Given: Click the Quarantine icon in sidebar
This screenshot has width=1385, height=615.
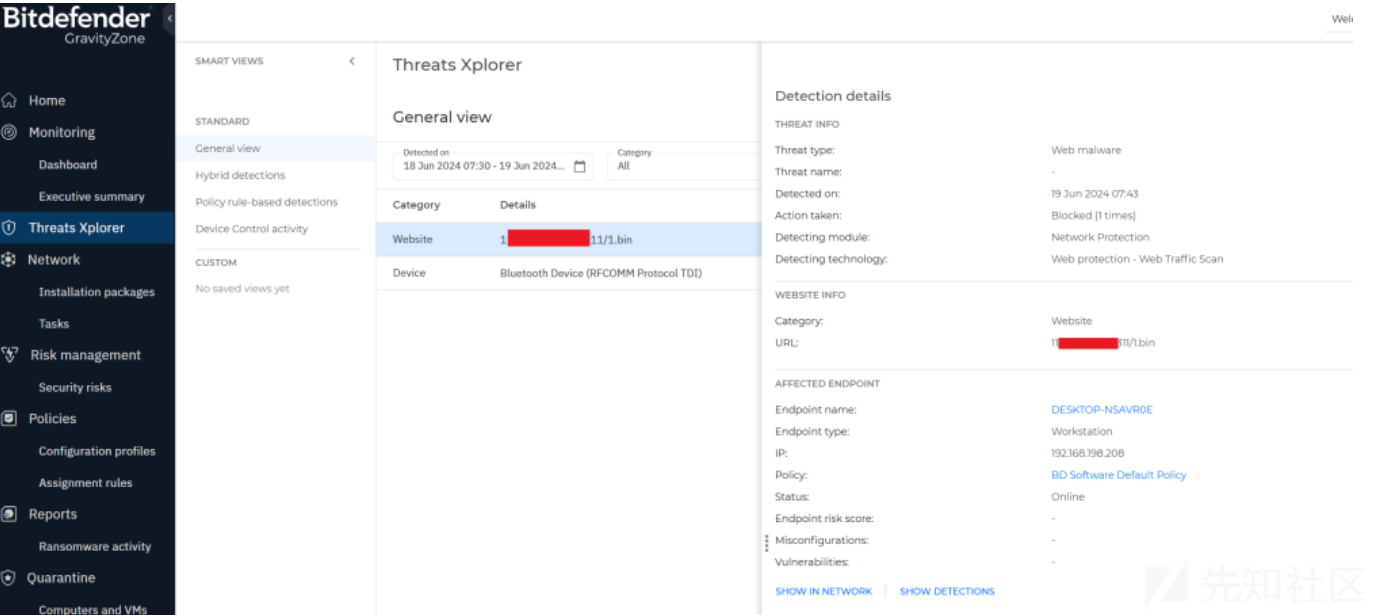Looking at the screenshot, I should pos(9,577).
